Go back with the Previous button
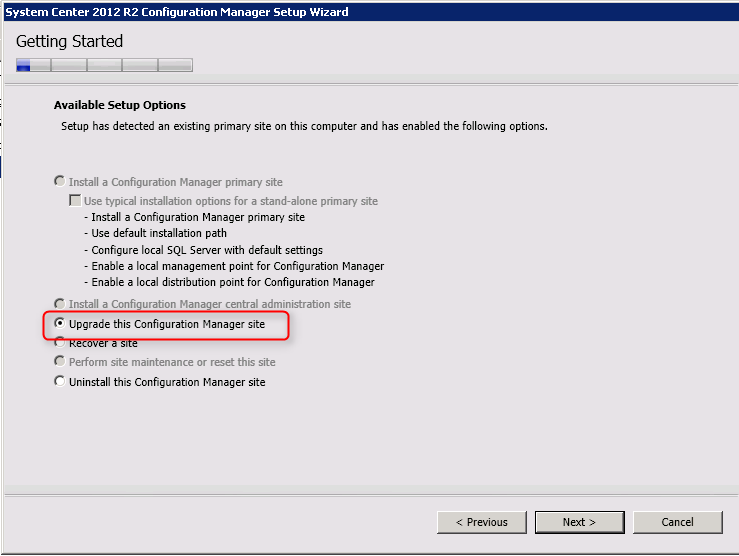 point(482,522)
